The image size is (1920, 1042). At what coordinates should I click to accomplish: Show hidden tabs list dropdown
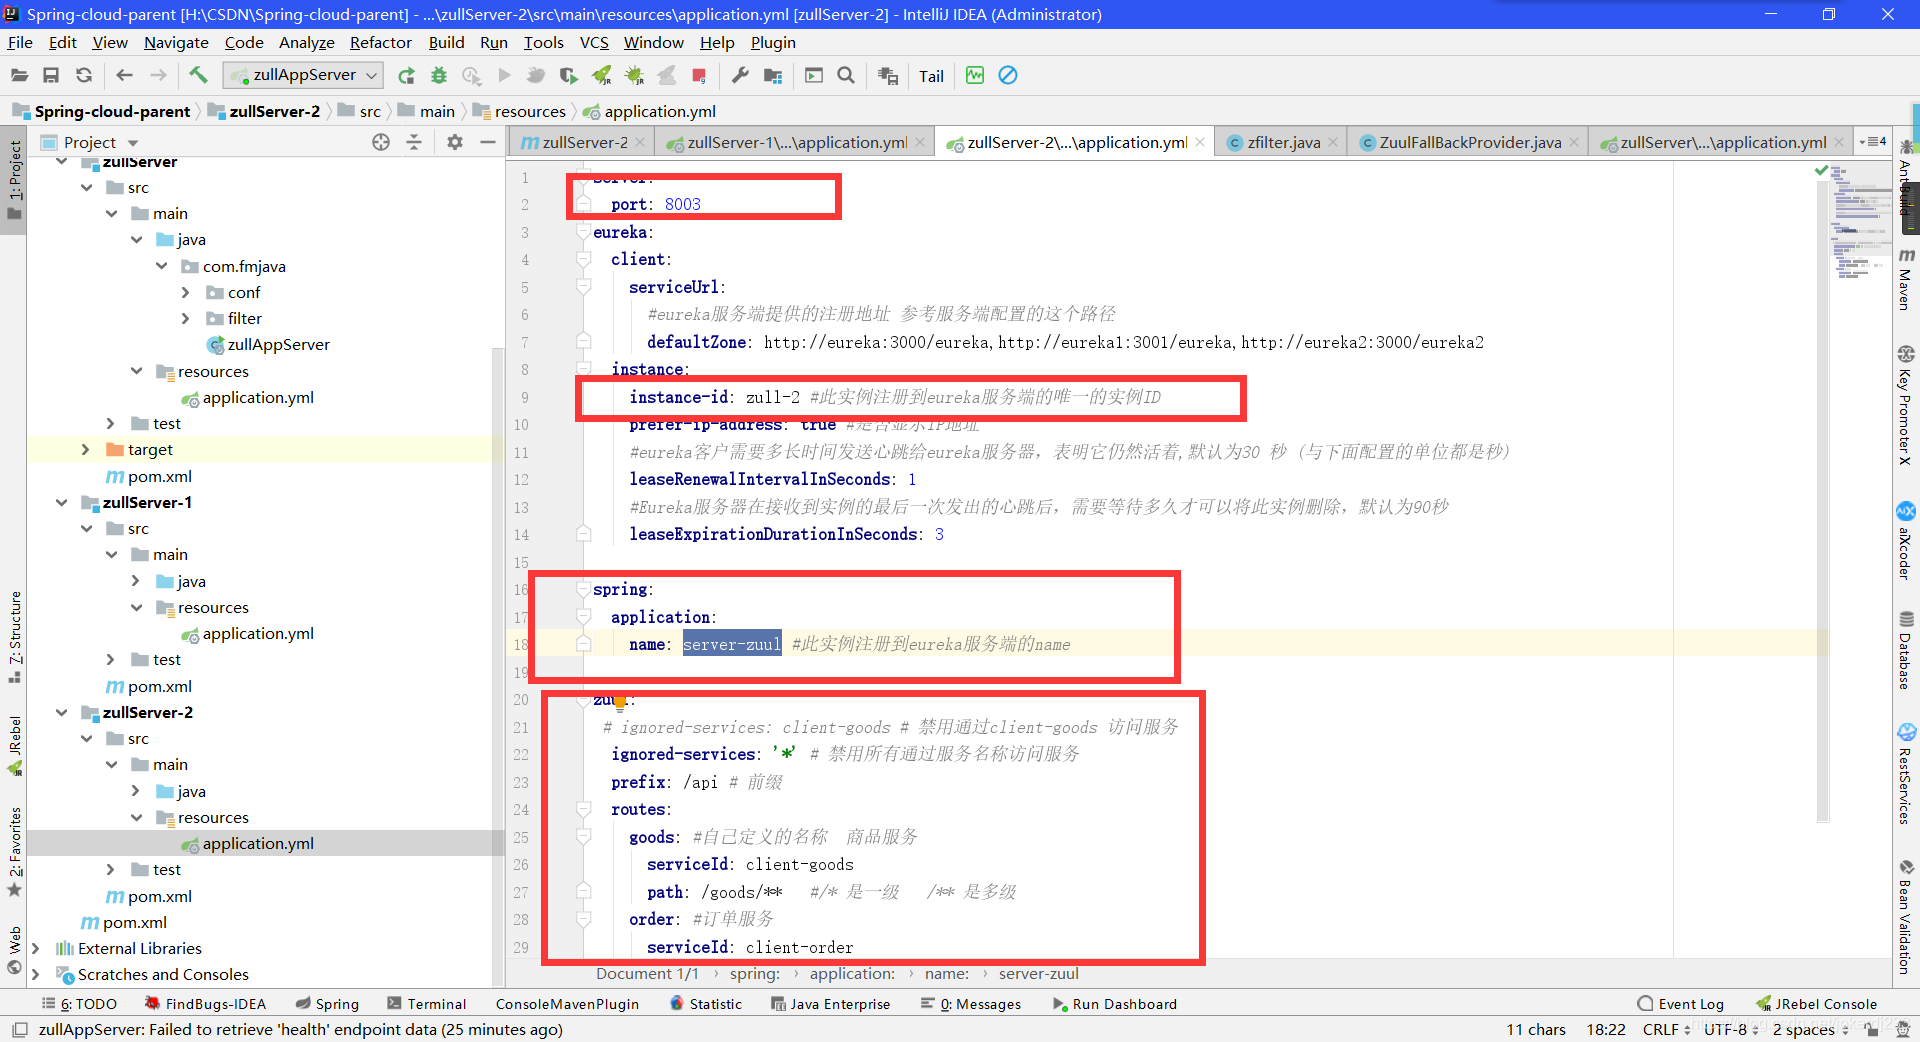click(1873, 142)
